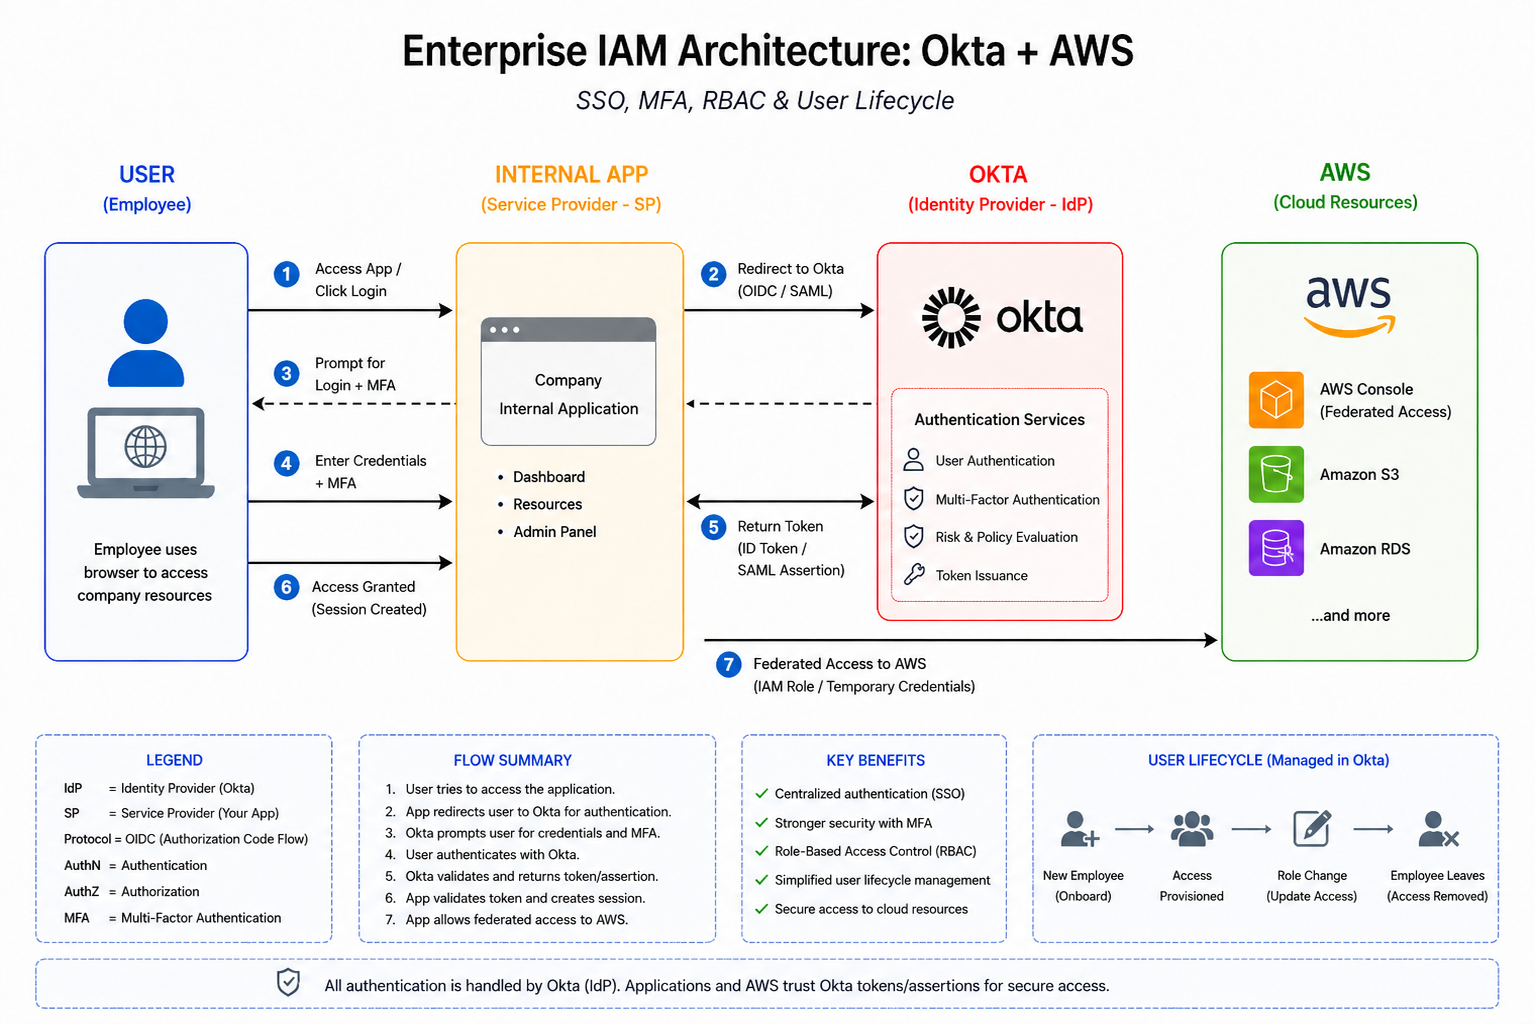Click the 'FLOW SUMMARY' box title
The width and height of the screenshot is (1535, 1024).
[x=512, y=760]
